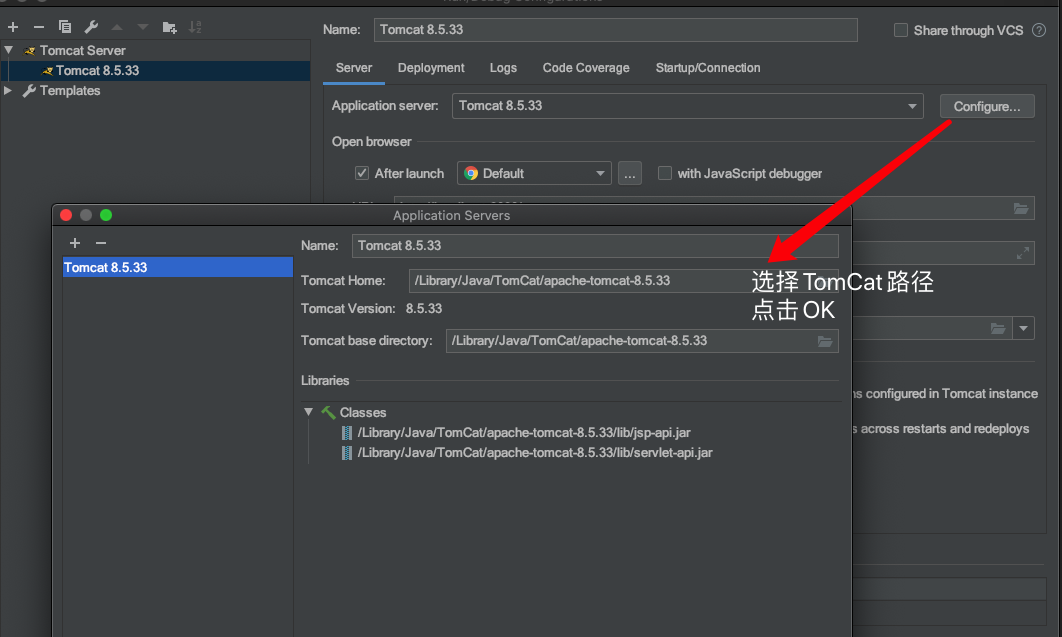Sort configurations alphabetically icon
1062x637 pixels.
coord(195,27)
